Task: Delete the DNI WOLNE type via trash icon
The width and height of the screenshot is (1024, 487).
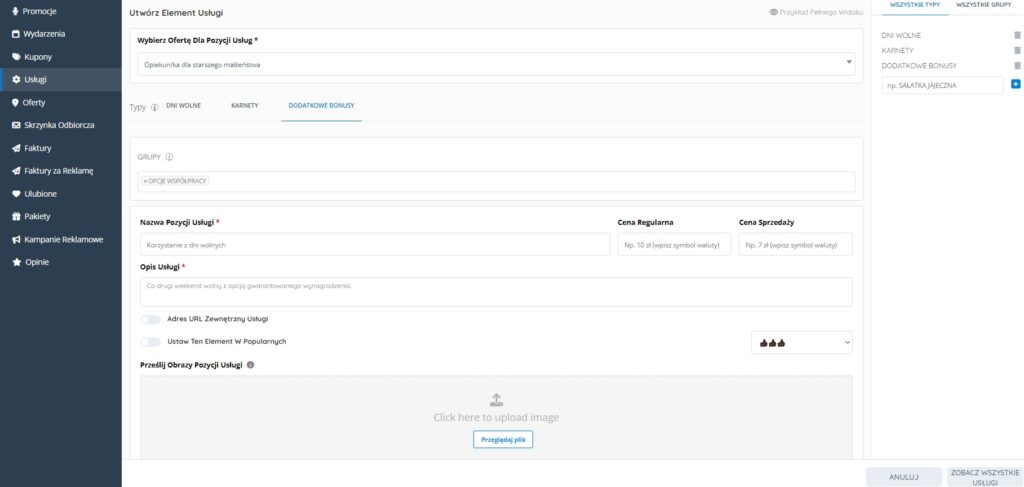Action: (x=1017, y=35)
